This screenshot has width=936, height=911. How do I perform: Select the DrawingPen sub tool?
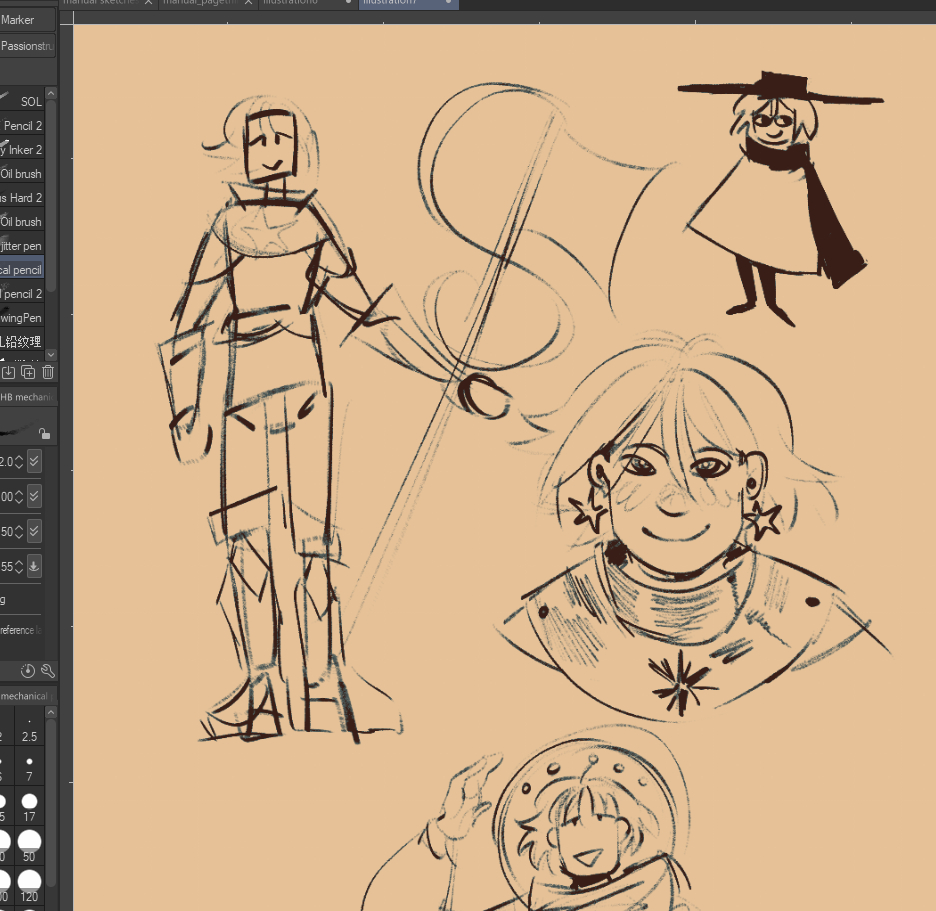(x=21, y=318)
